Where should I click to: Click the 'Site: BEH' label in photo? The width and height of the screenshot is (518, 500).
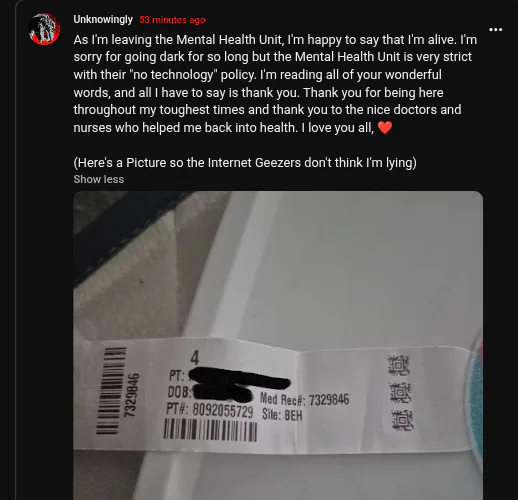[282, 415]
